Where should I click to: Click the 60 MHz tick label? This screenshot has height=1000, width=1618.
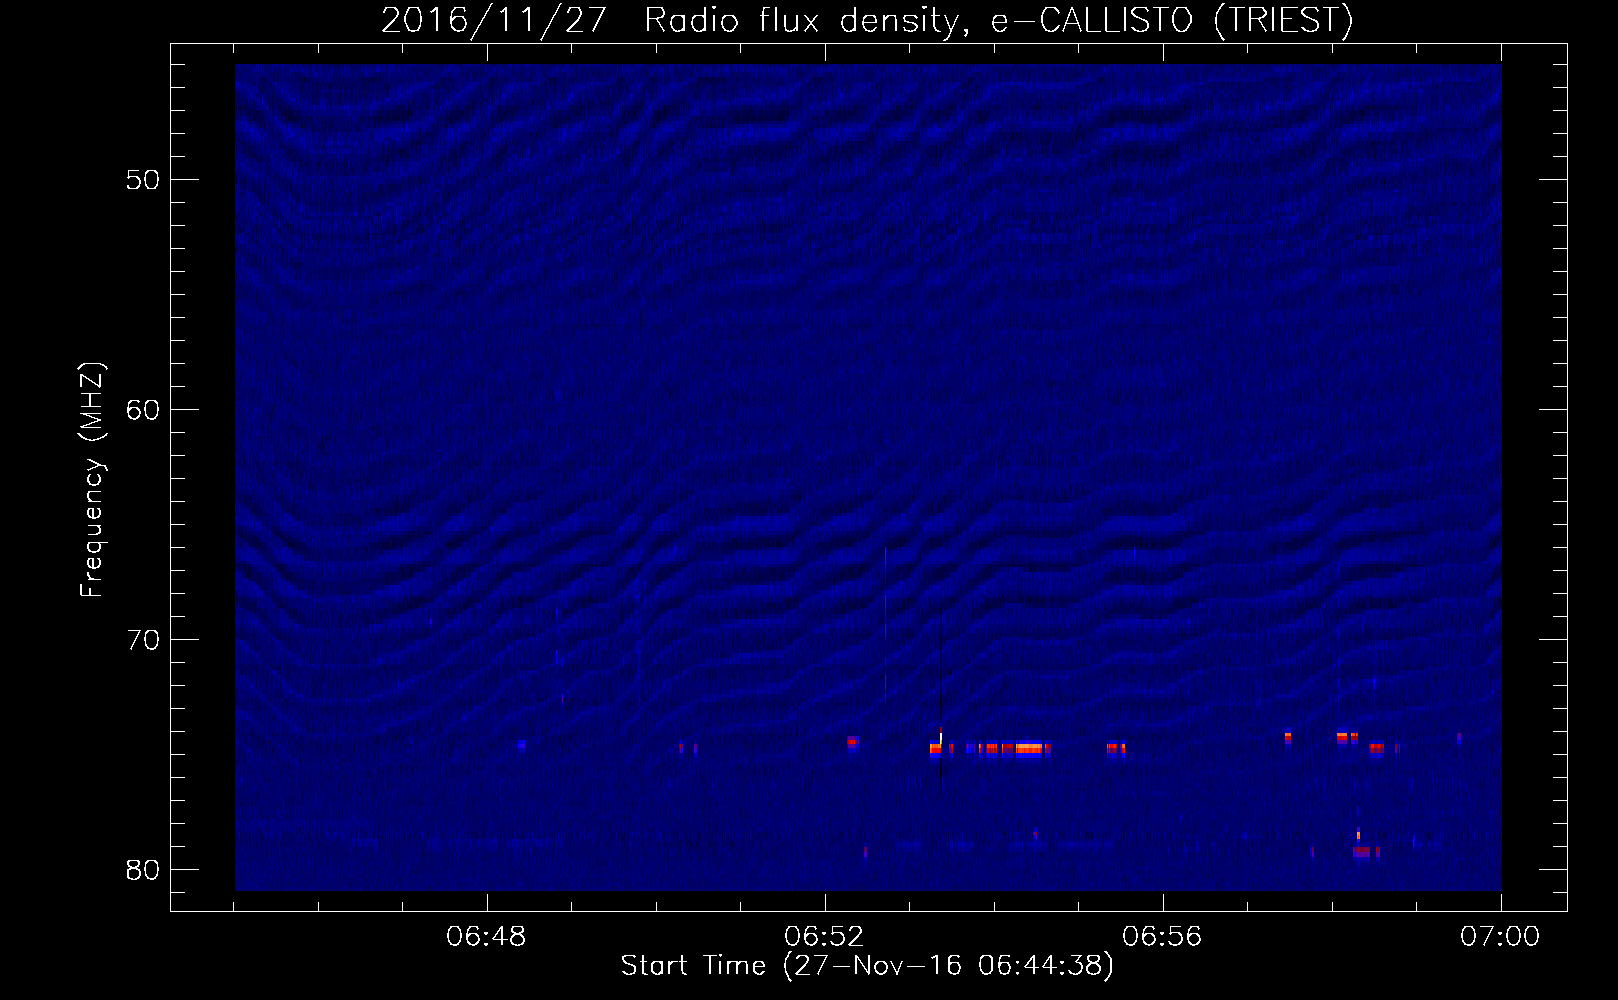click(143, 410)
